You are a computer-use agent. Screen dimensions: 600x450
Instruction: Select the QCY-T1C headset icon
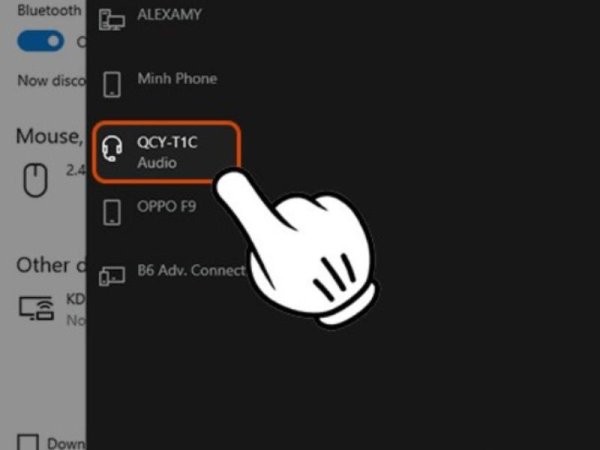coord(112,148)
